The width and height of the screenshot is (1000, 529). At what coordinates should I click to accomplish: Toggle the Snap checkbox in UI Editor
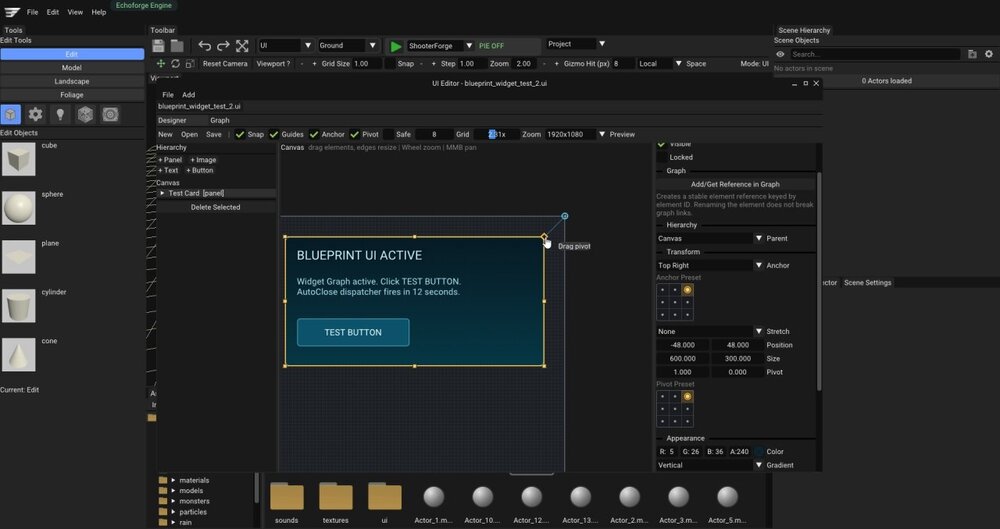tap(240, 135)
